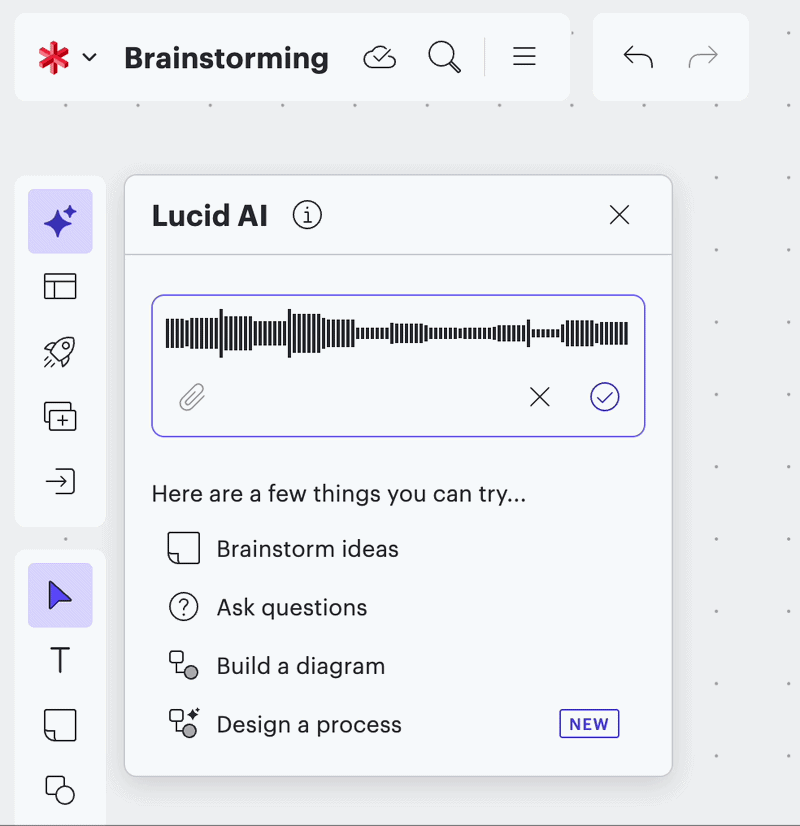Image resolution: width=800 pixels, height=826 pixels.
Task: Add a new frame with plus icon
Action: pyautogui.click(x=60, y=416)
